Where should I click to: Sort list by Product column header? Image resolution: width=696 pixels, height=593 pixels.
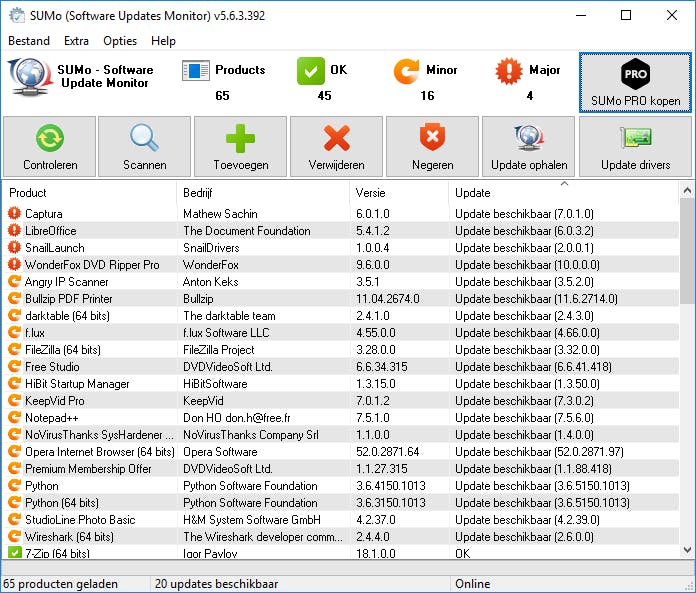[90, 193]
